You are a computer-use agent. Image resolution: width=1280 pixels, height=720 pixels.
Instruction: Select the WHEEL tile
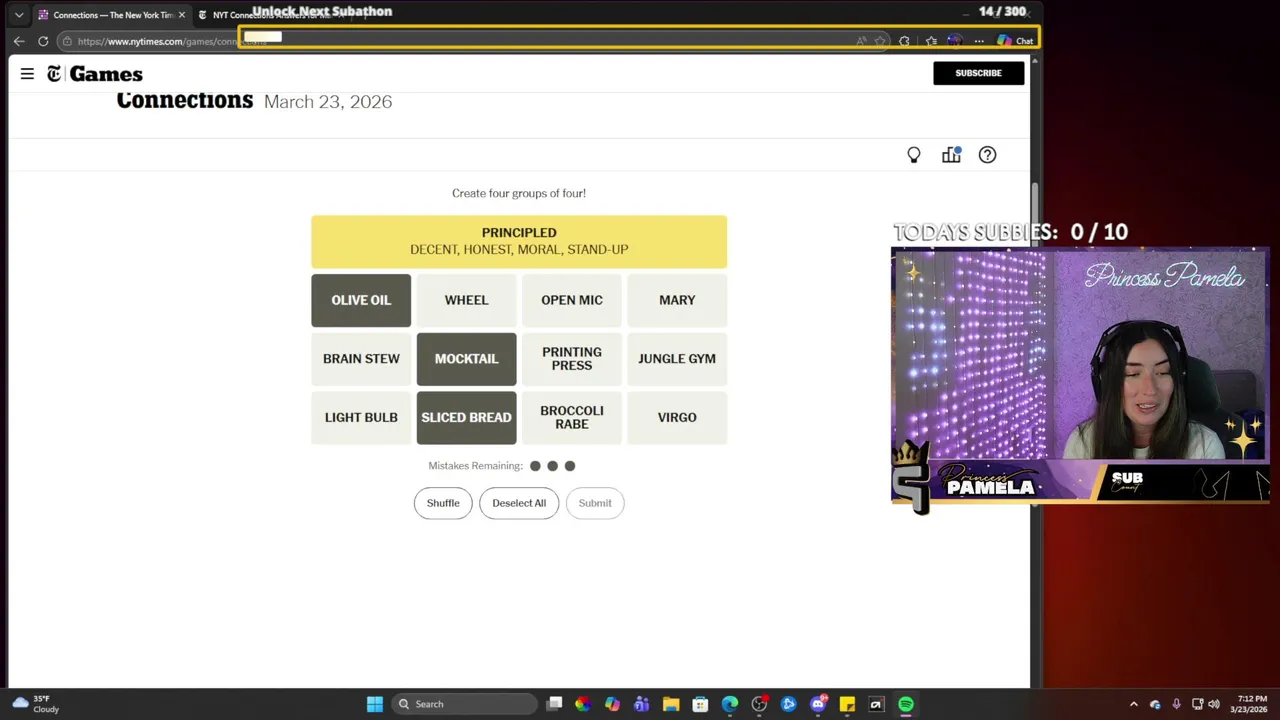(x=466, y=300)
